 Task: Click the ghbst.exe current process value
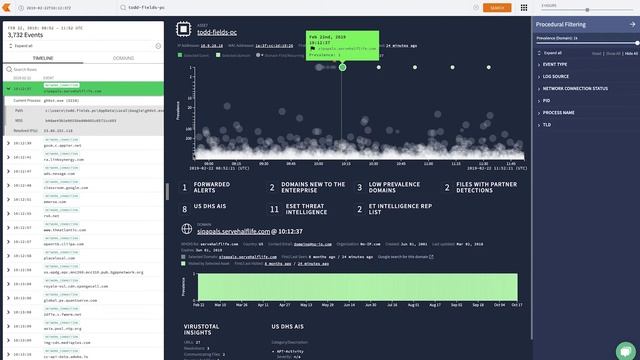61,100
